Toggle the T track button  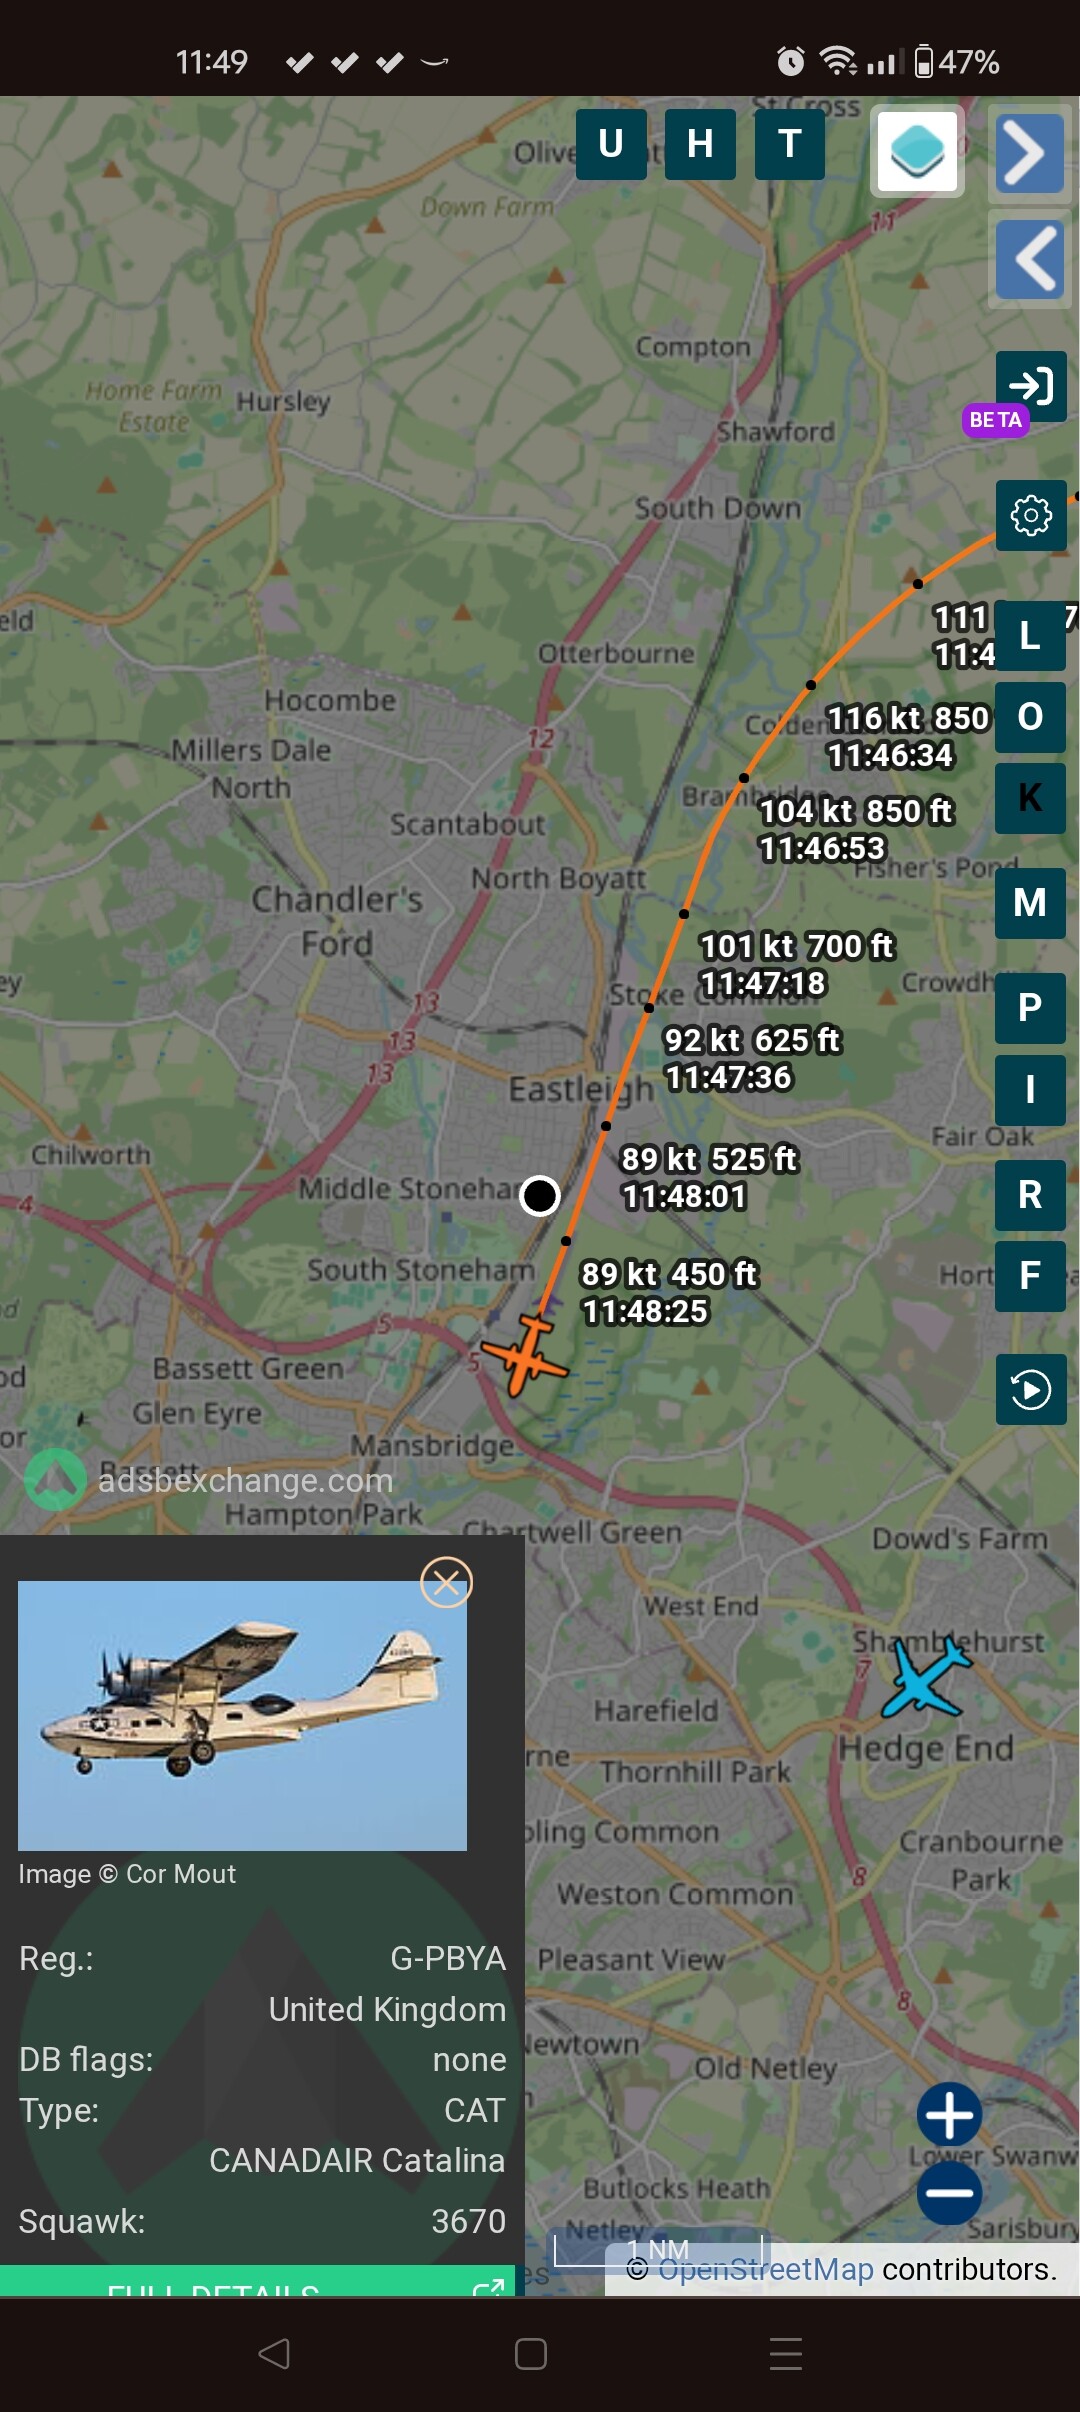pos(790,145)
